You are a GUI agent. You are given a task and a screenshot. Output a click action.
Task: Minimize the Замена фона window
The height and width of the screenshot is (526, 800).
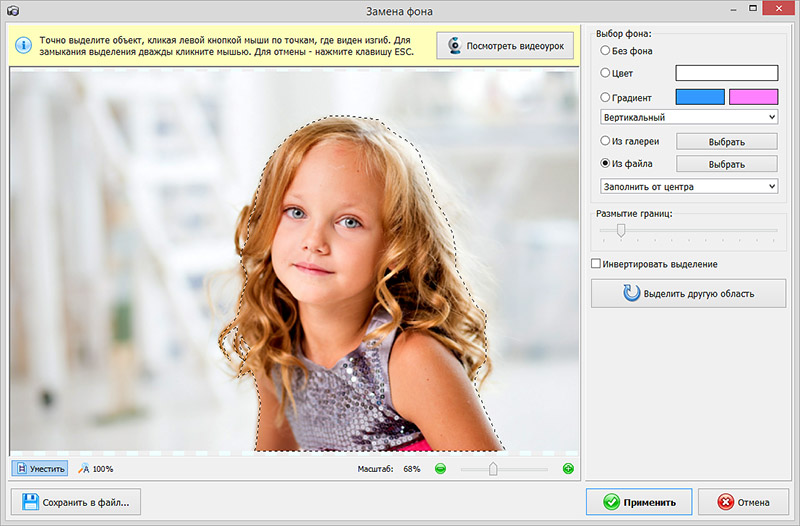click(x=733, y=9)
